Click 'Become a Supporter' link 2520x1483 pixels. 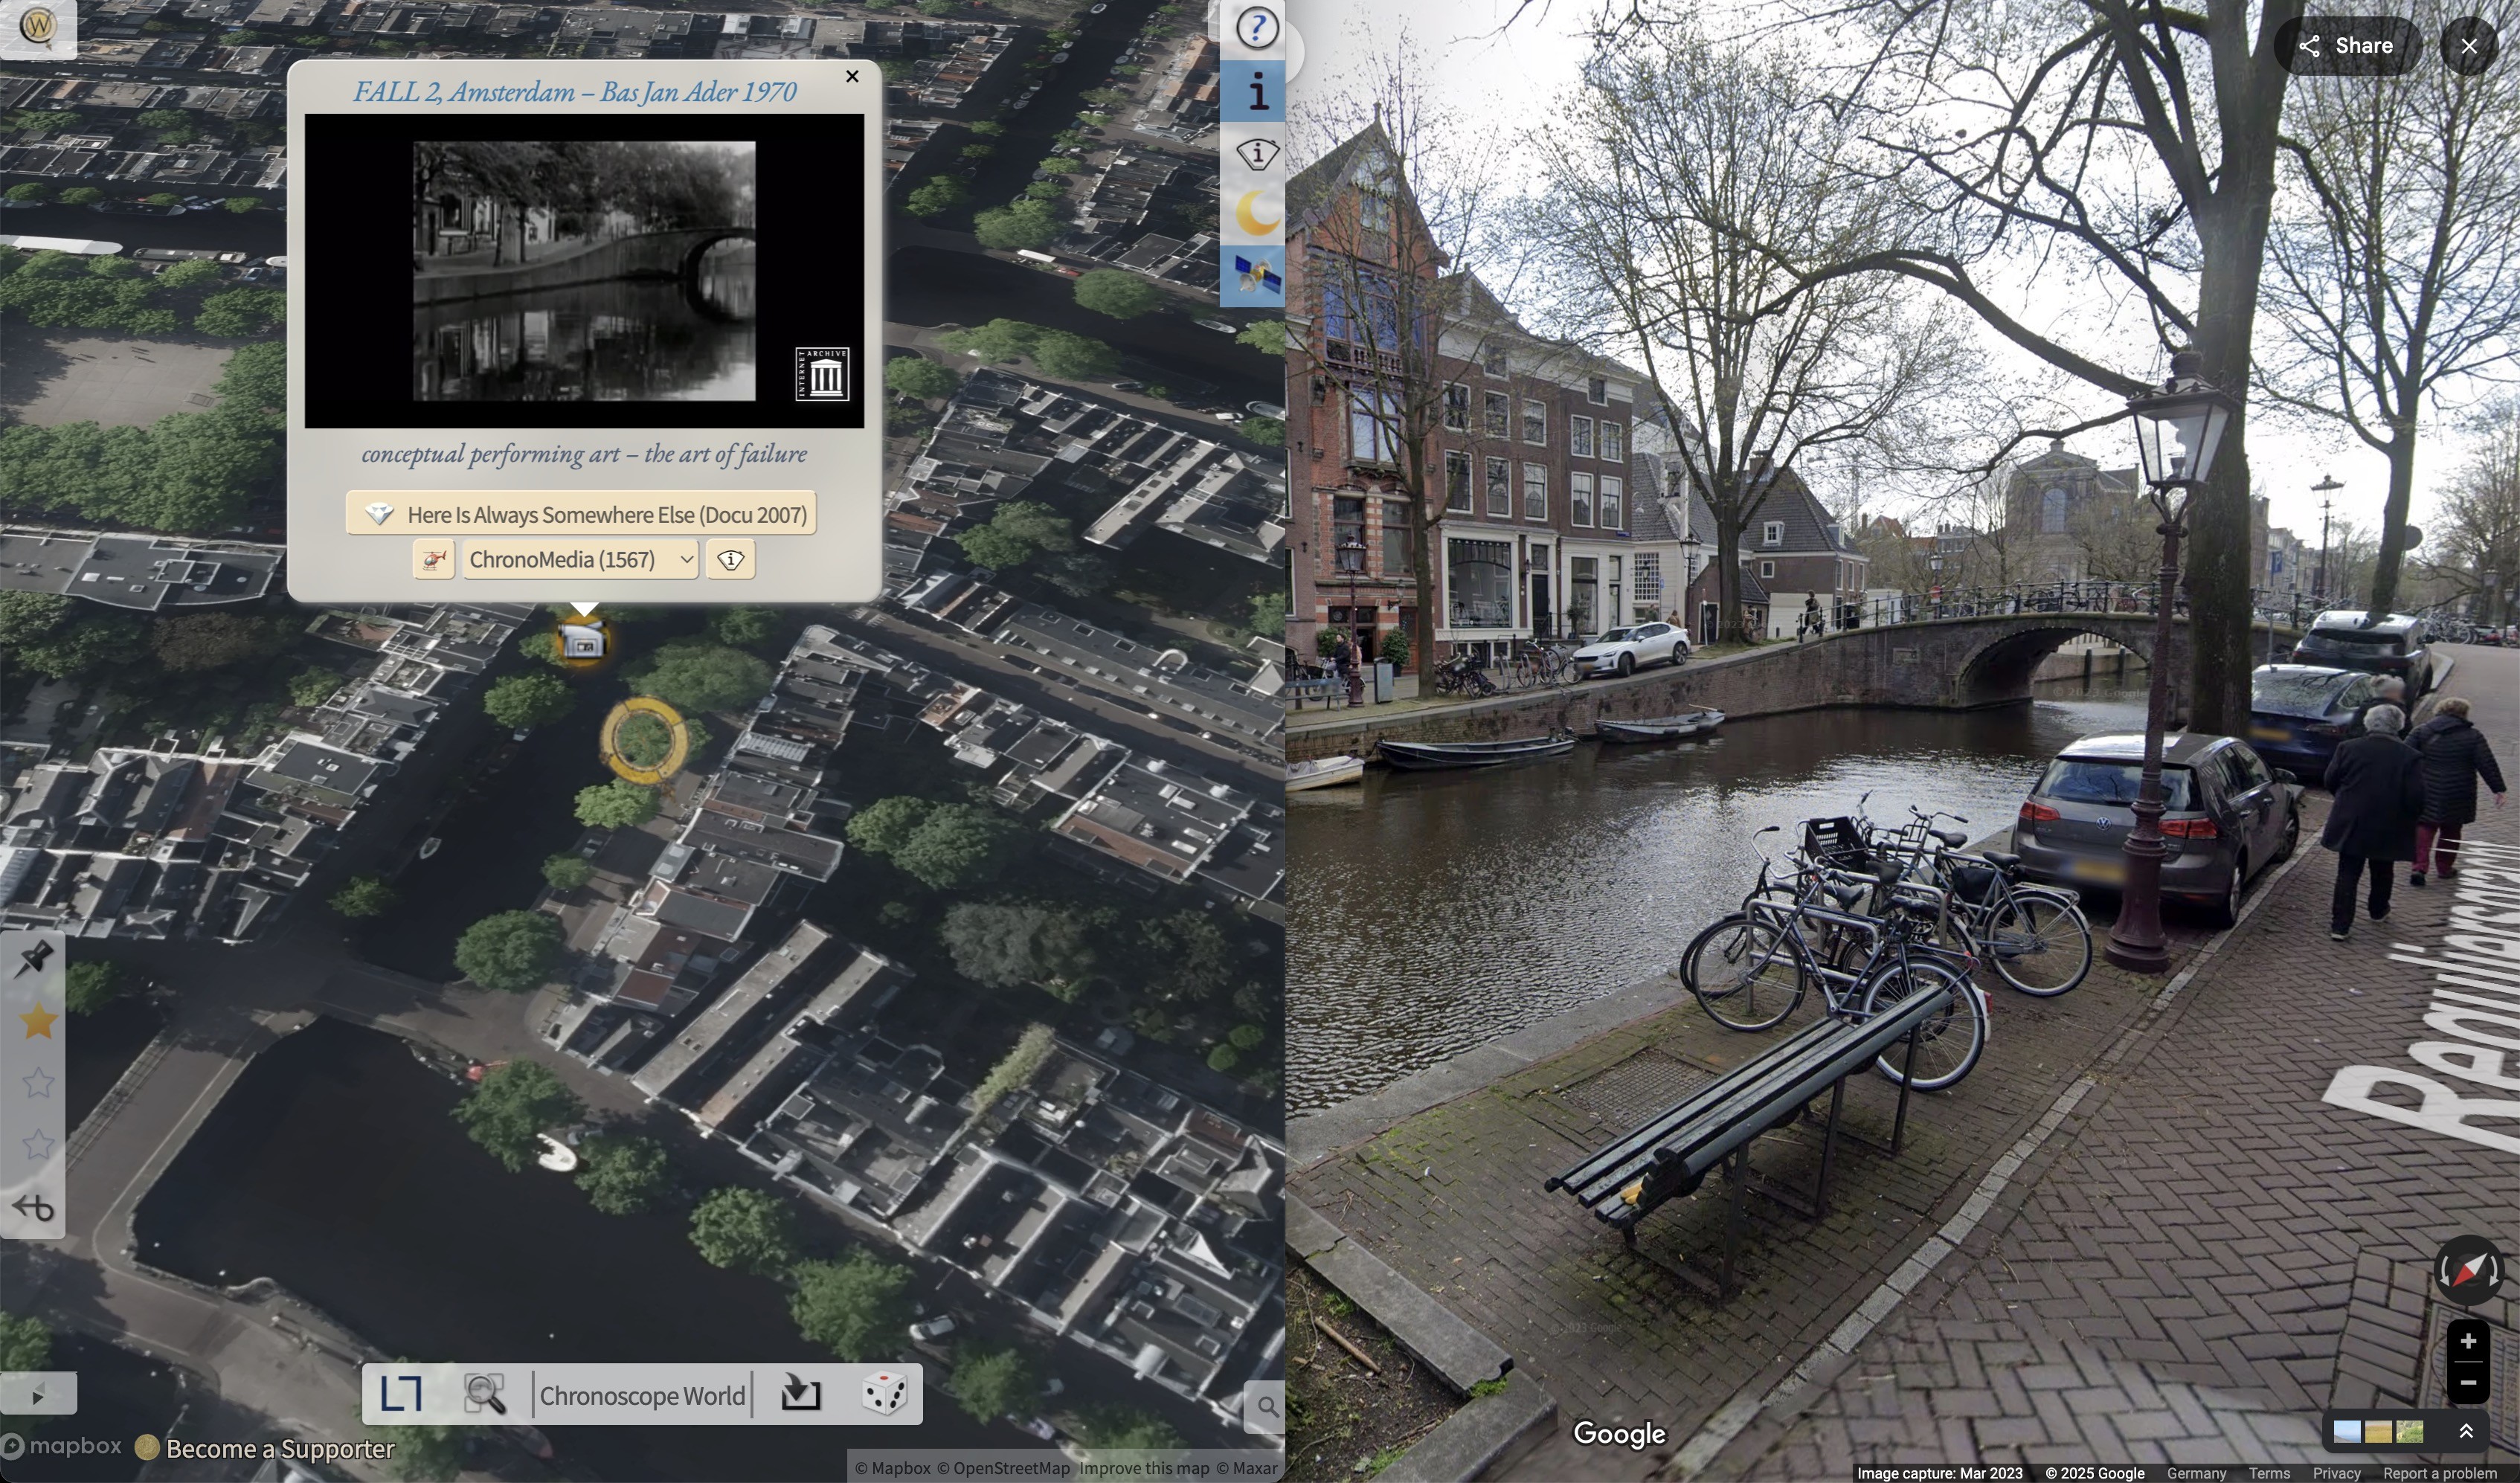(280, 1448)
